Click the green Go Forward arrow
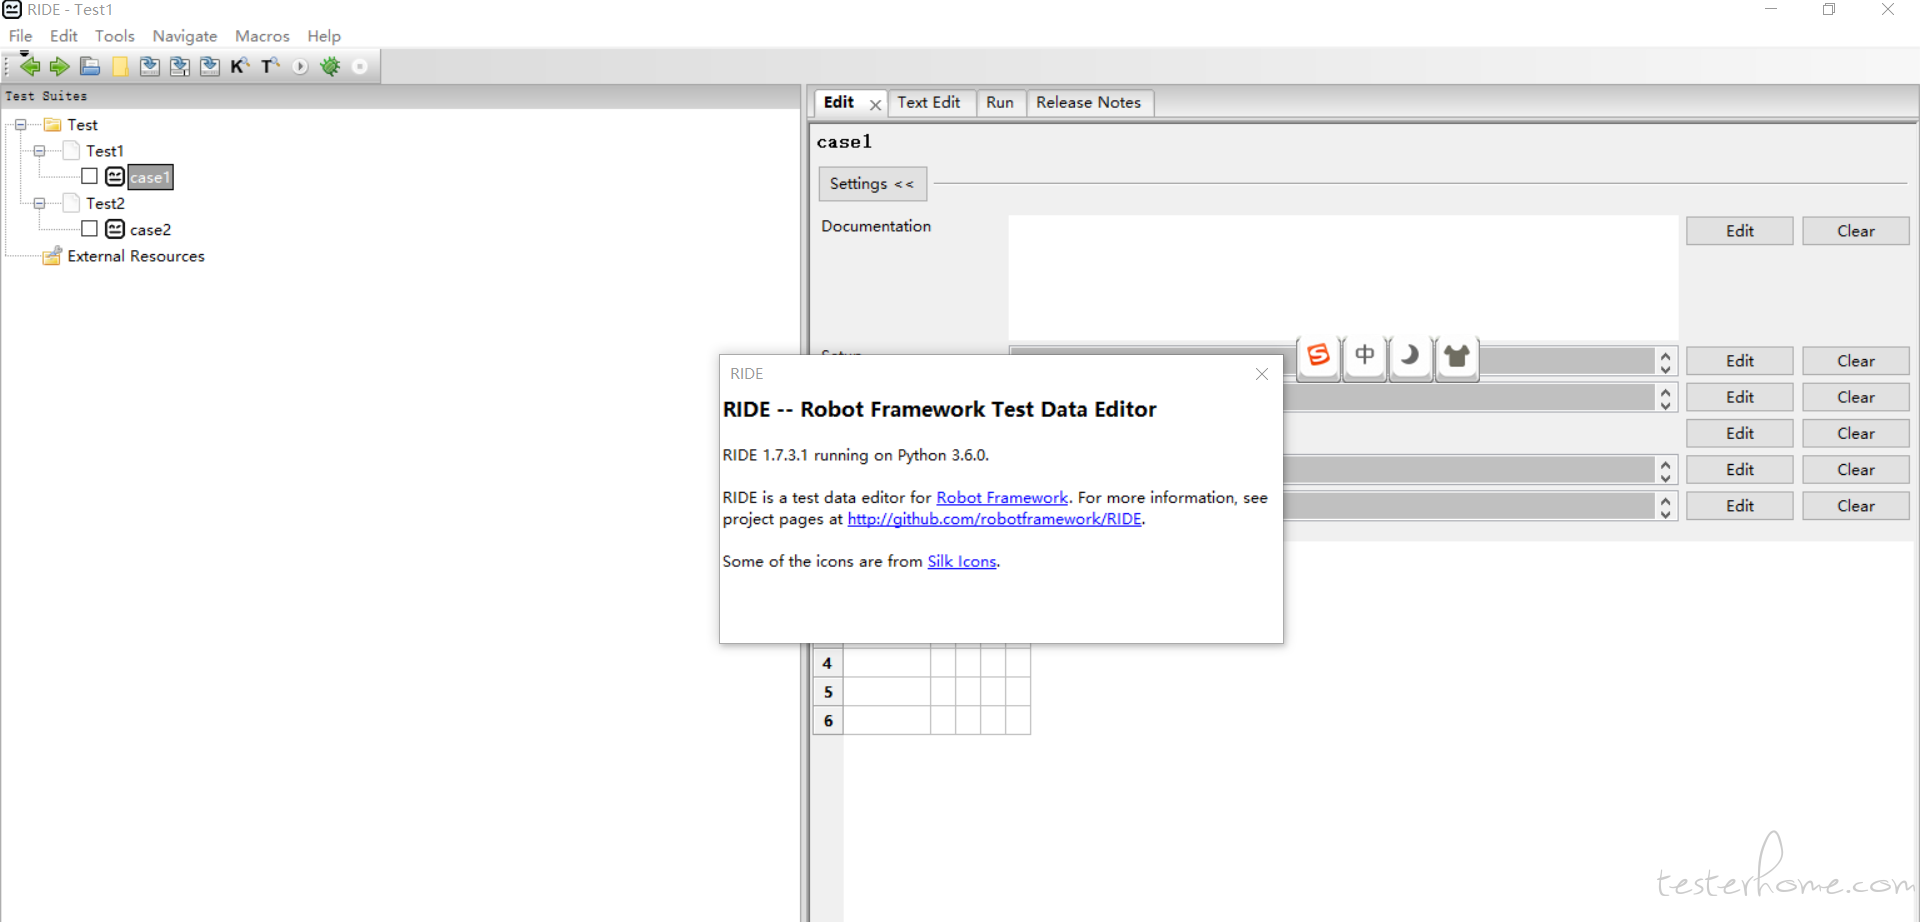 tap(60, 66)
